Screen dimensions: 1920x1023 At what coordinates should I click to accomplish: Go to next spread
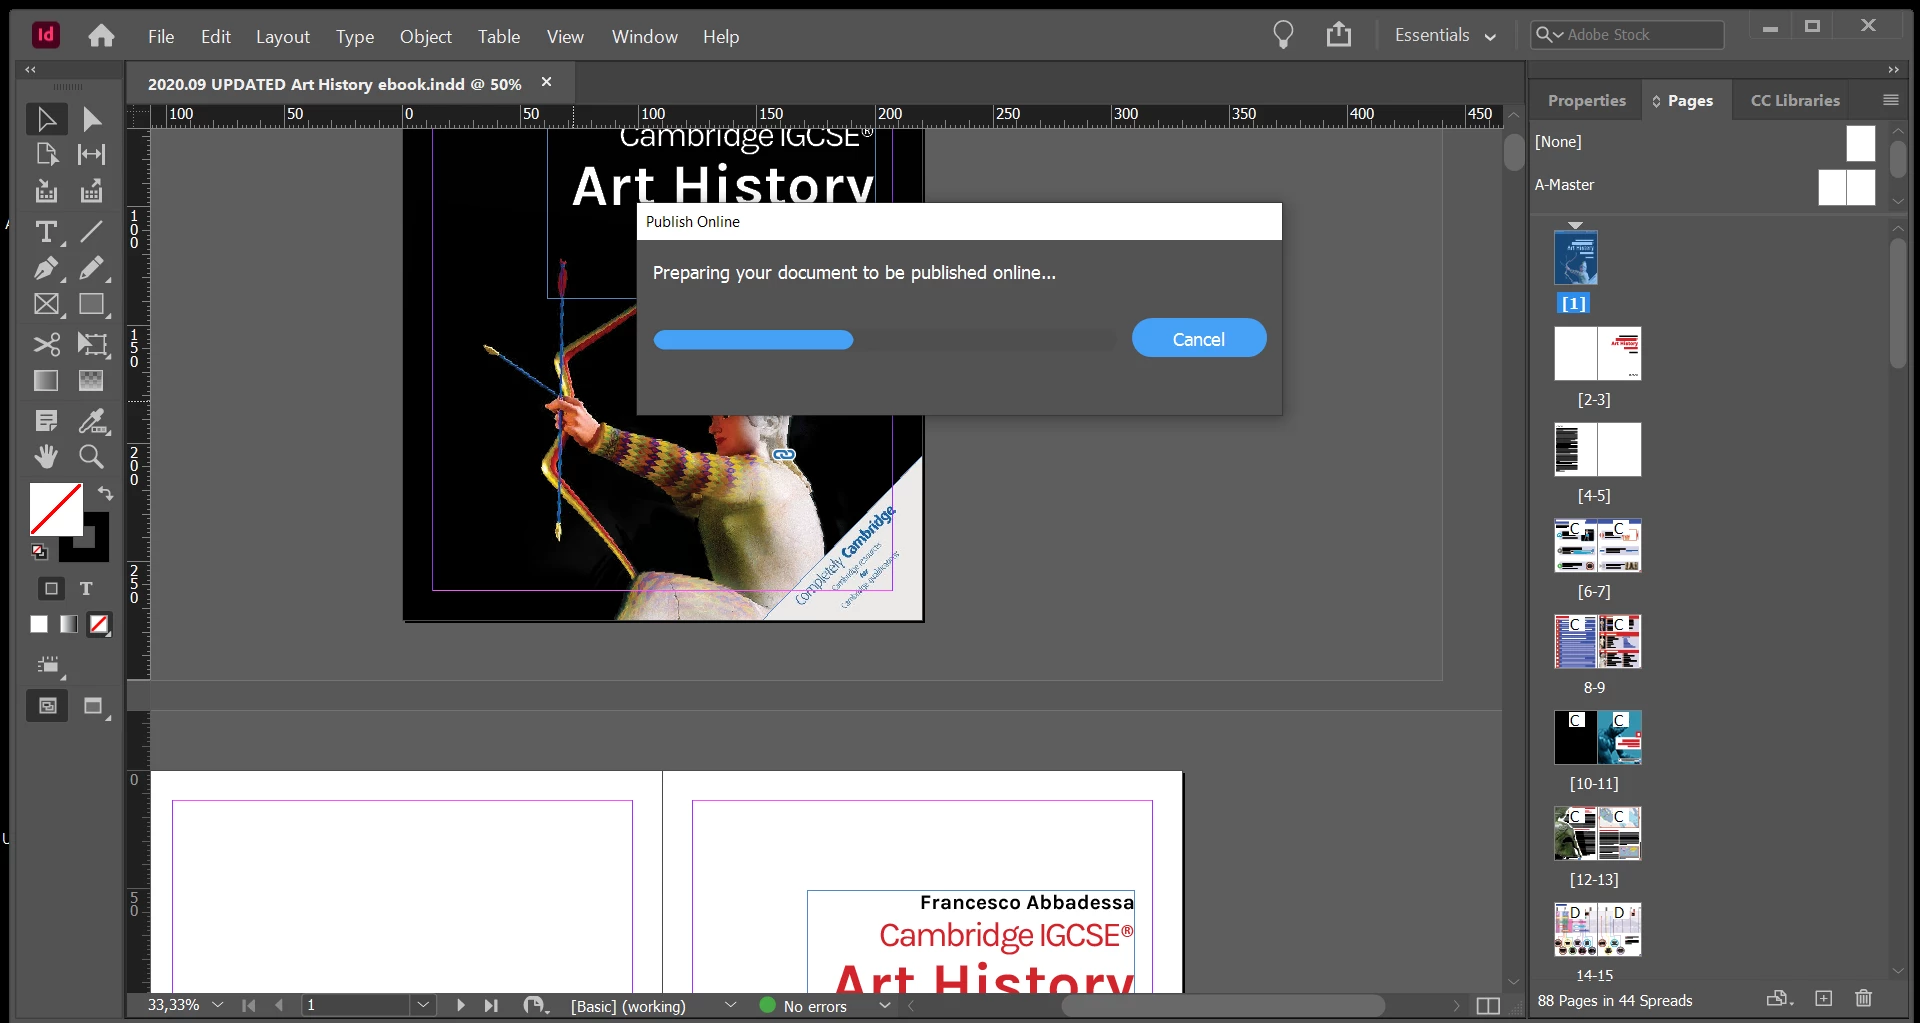click(460, 1005)
